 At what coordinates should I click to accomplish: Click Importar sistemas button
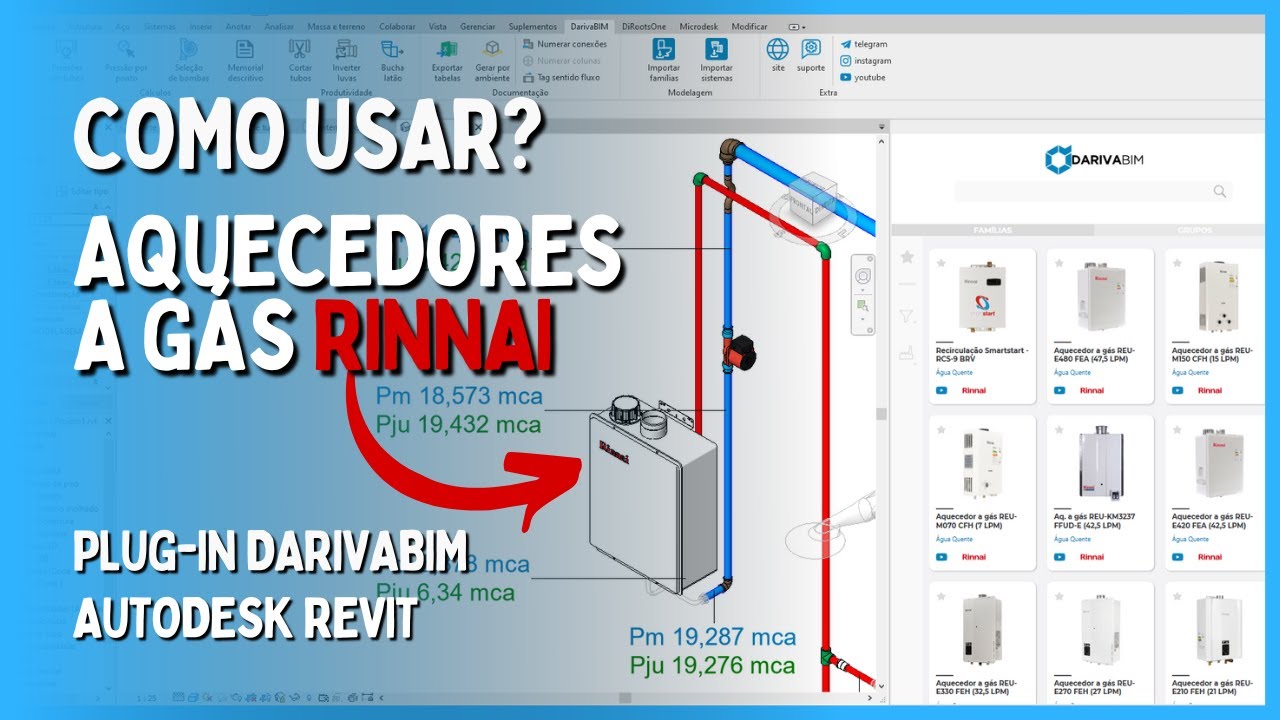pos(716,59)
